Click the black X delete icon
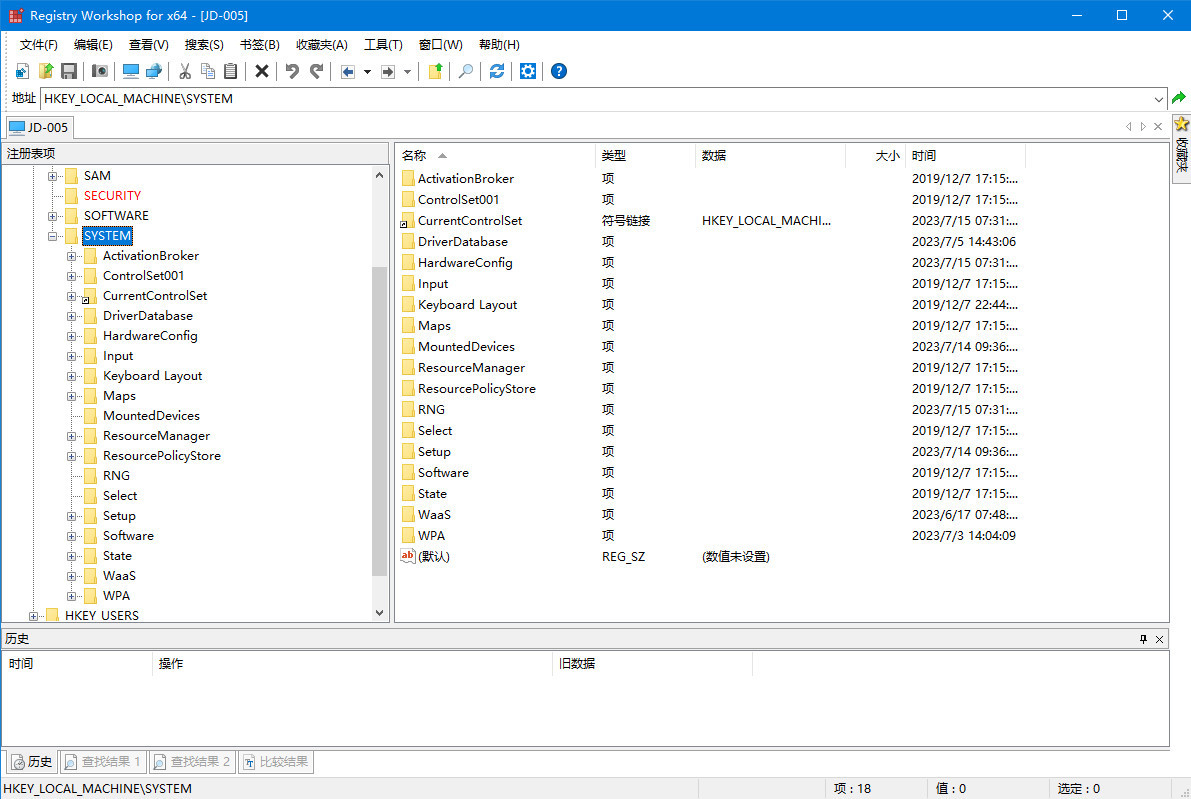This screenshot has height=799, width=1191. pyautogui.click(x=262, y=71)
